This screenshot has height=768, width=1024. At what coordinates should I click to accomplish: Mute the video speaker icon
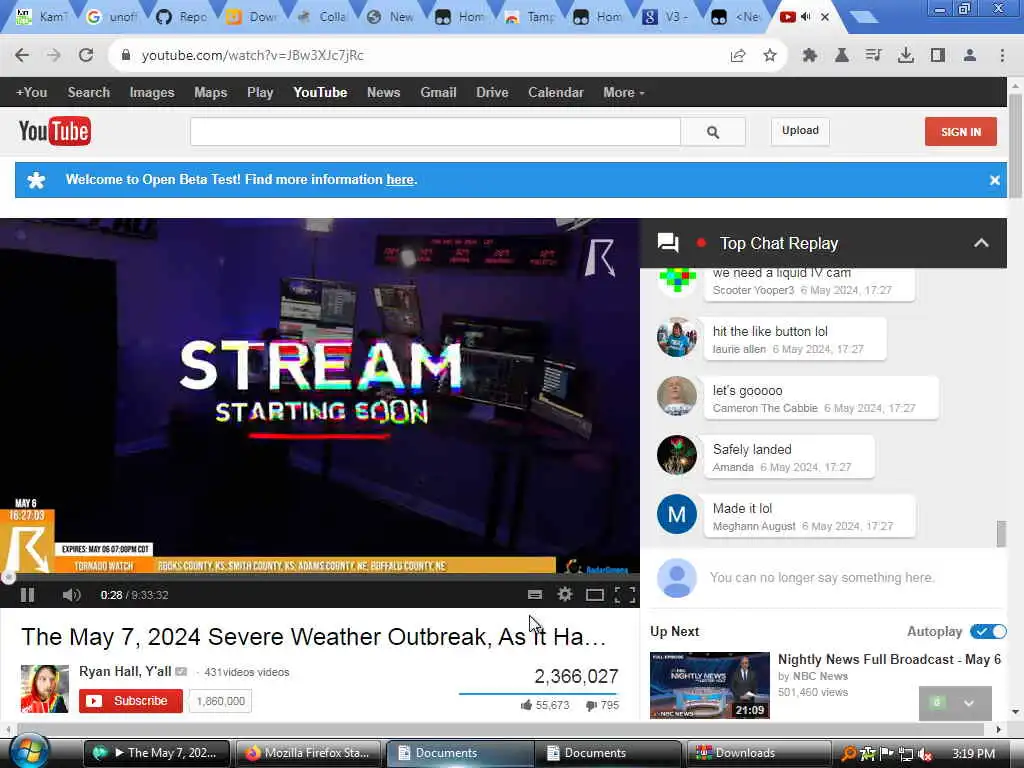pyautogui.click(x=71, y=595)
